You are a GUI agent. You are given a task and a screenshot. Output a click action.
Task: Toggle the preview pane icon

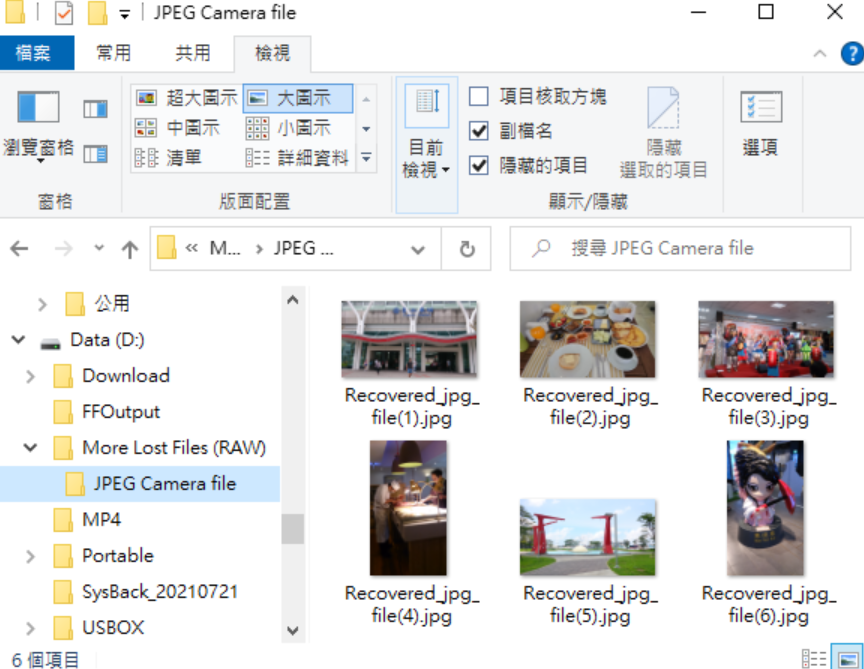click(95, 109)
